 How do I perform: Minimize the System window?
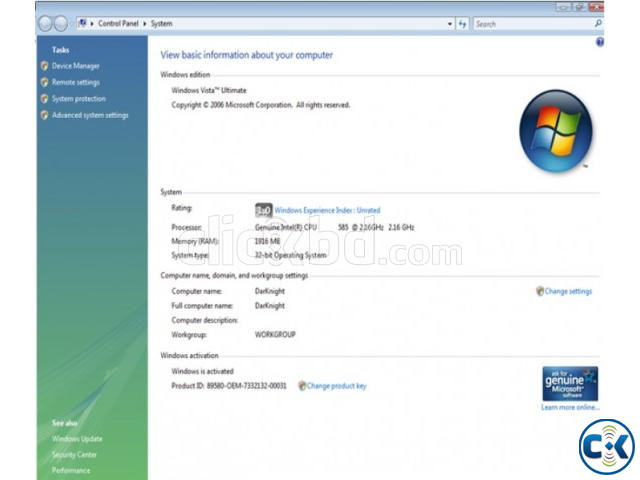(563, 7)
